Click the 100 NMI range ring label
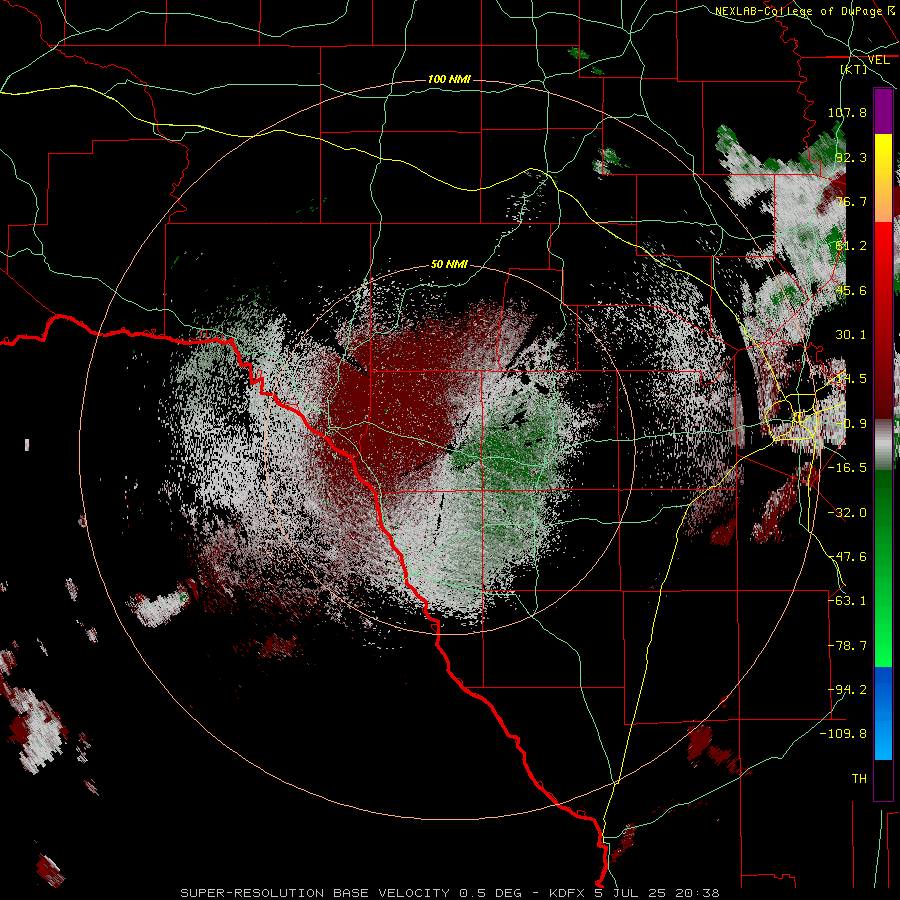Viewport: 900px width, 900px height. 449,79
